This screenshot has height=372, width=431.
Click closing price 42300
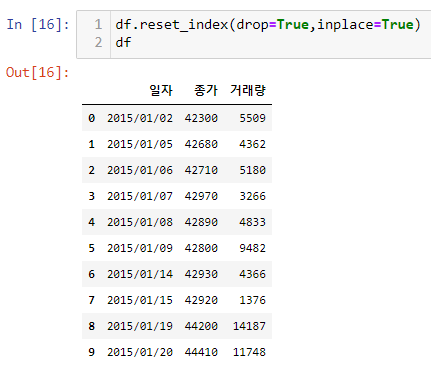coord(201,118)
